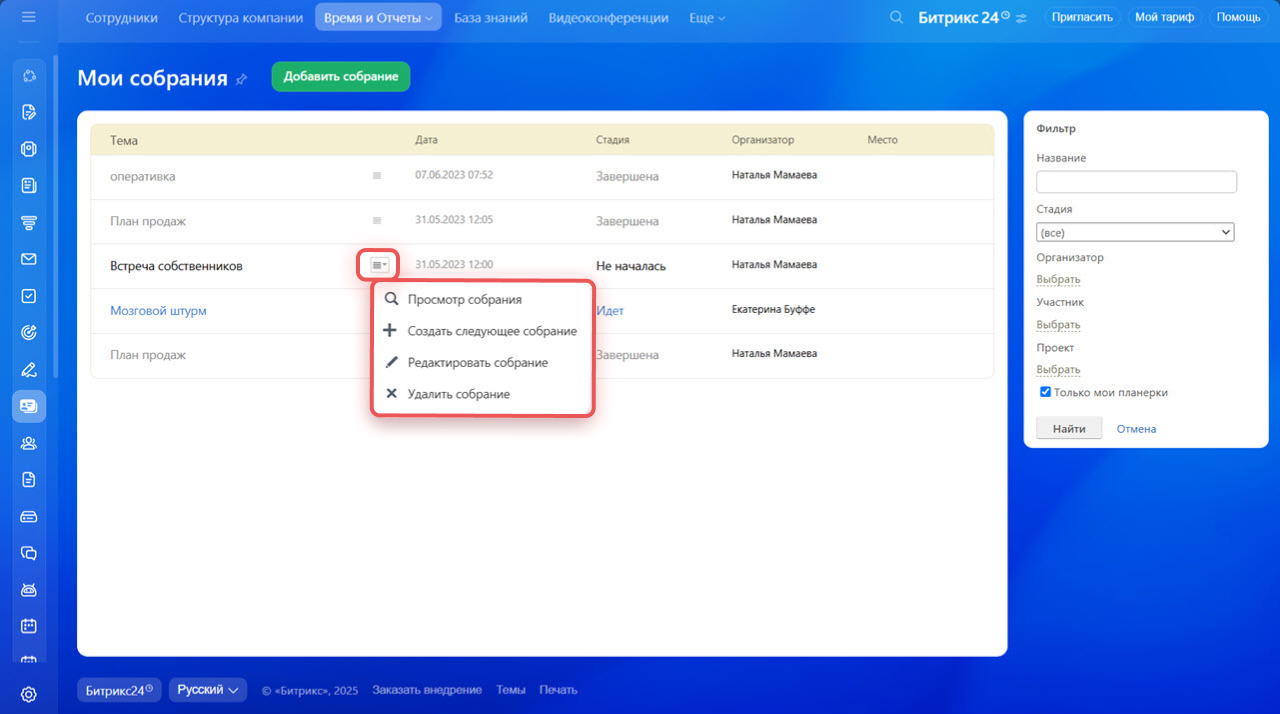Click the Битрикс 24 logo in header
The height and width of the screenshot is (714, 1280).
tap(964, 17)
